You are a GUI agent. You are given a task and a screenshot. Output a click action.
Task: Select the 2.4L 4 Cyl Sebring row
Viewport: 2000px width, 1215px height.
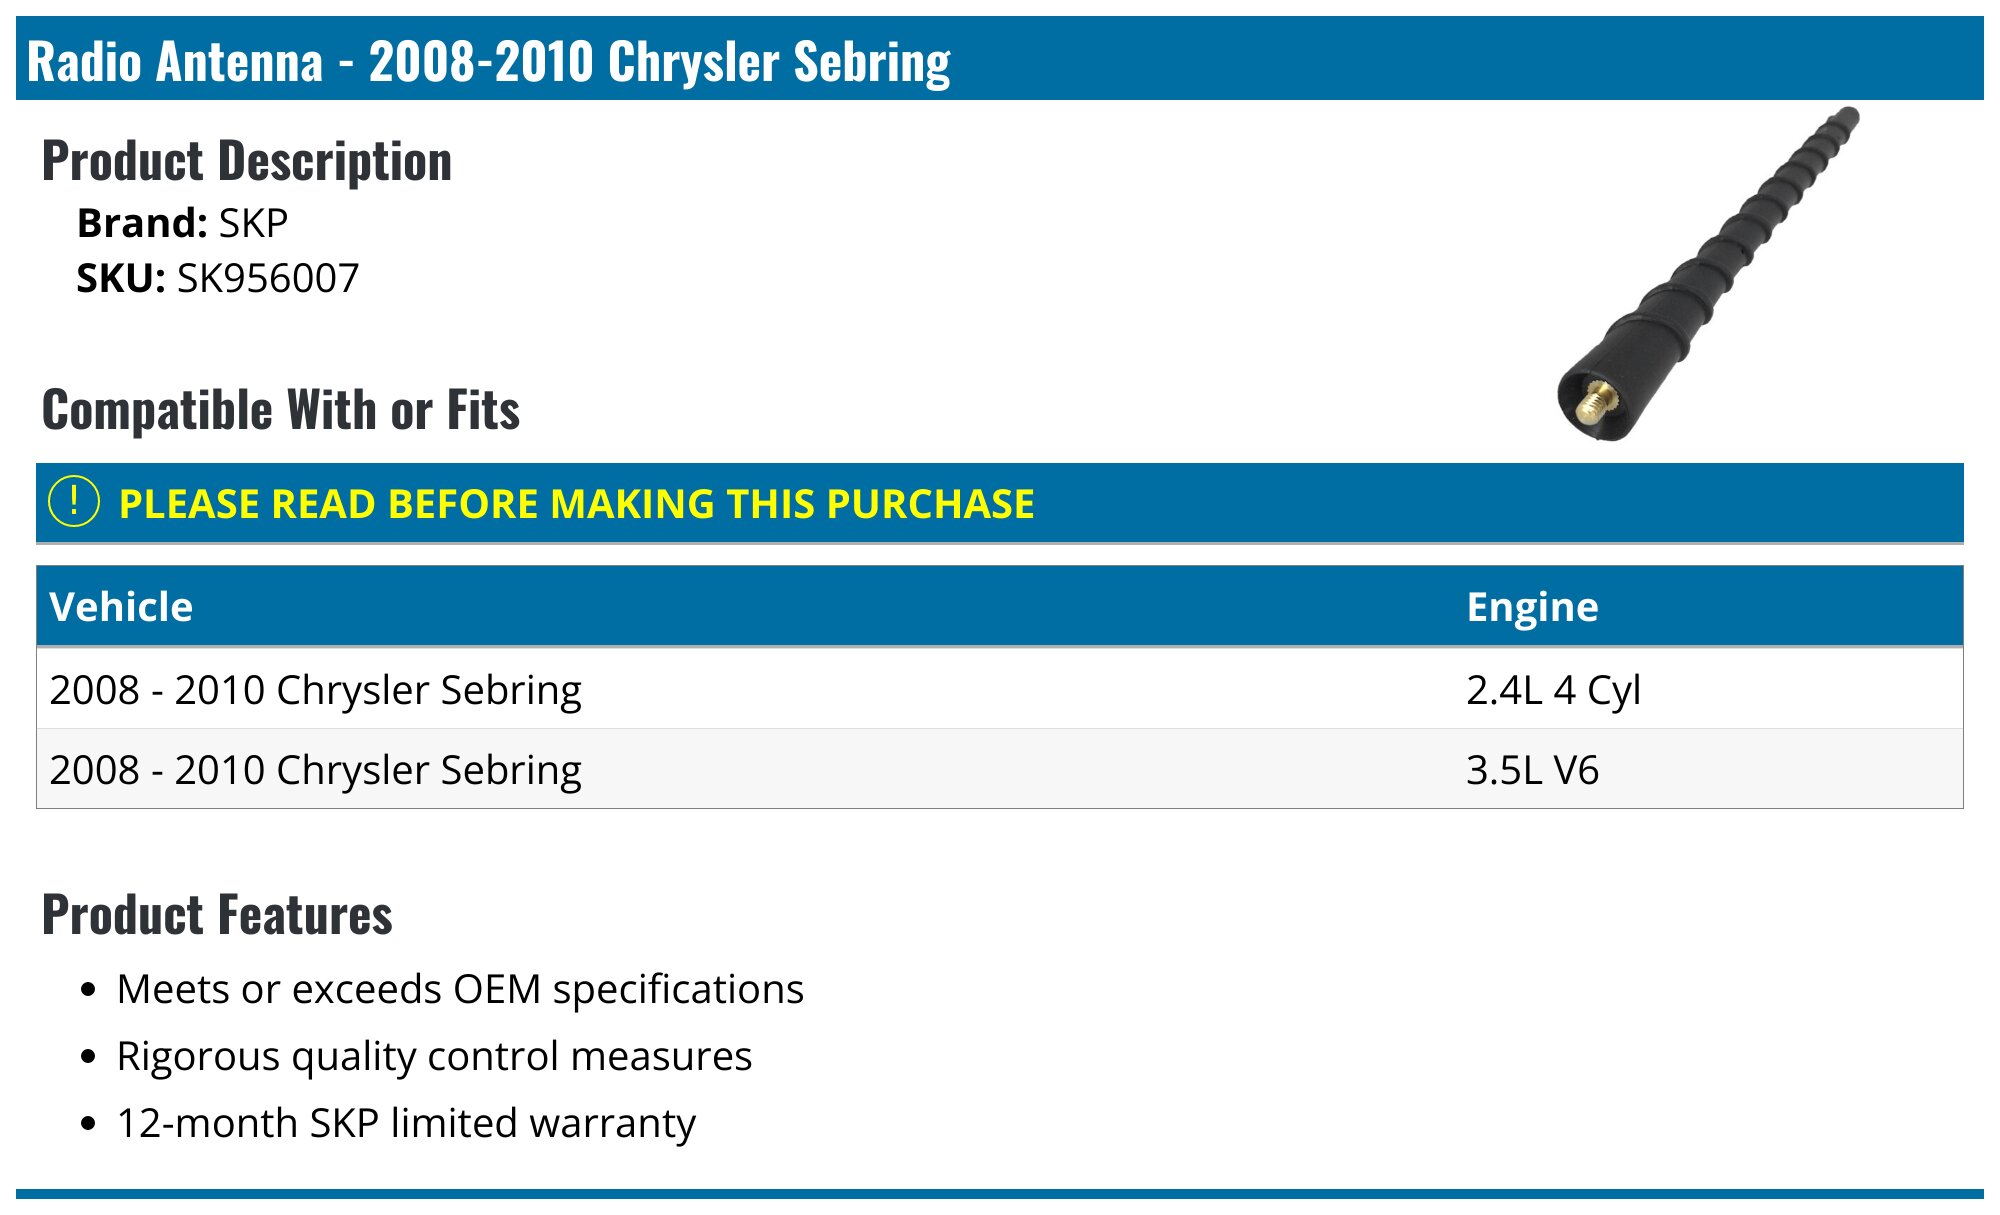pyautogui.click(x=1000, y=689)
